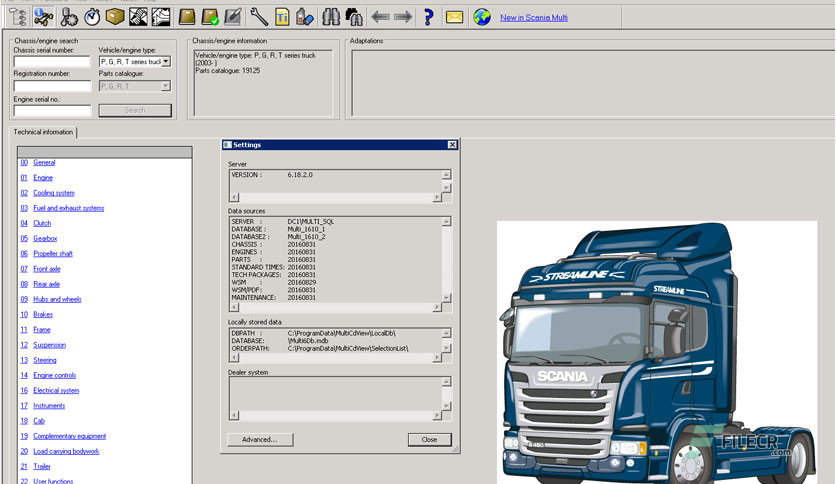The height and width of the screenshot is (484, 836).
Task: Click Close button in Settings dialog
Action: click(x=429, y=439)
